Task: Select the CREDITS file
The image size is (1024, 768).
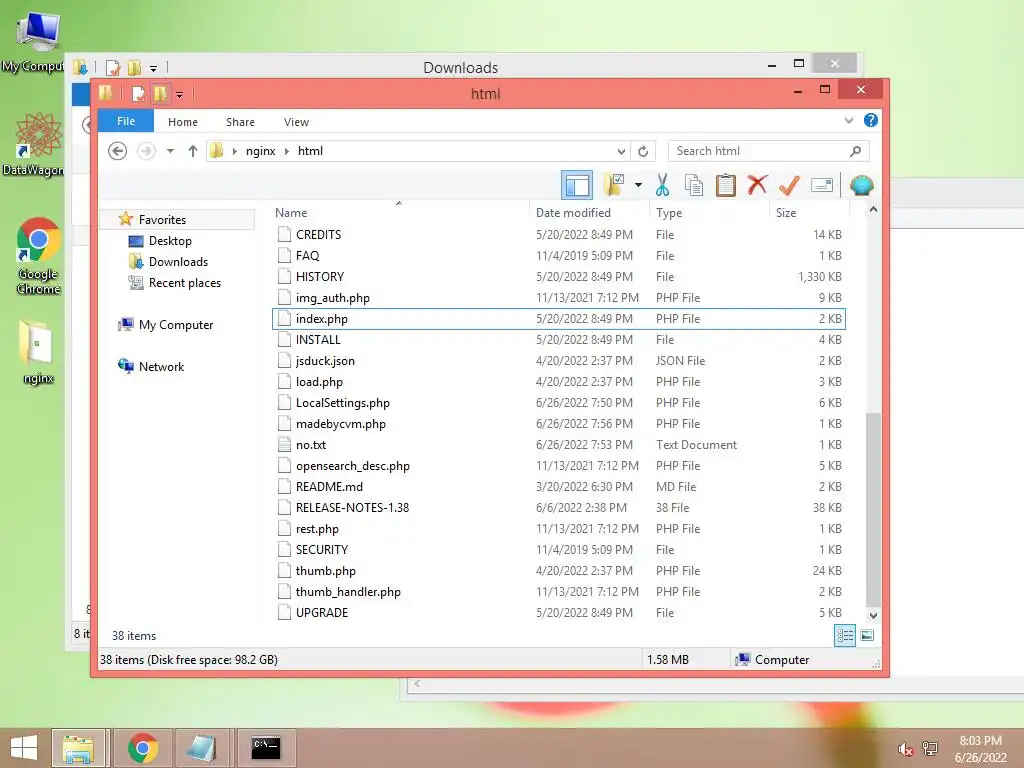Action: point(559,234)
